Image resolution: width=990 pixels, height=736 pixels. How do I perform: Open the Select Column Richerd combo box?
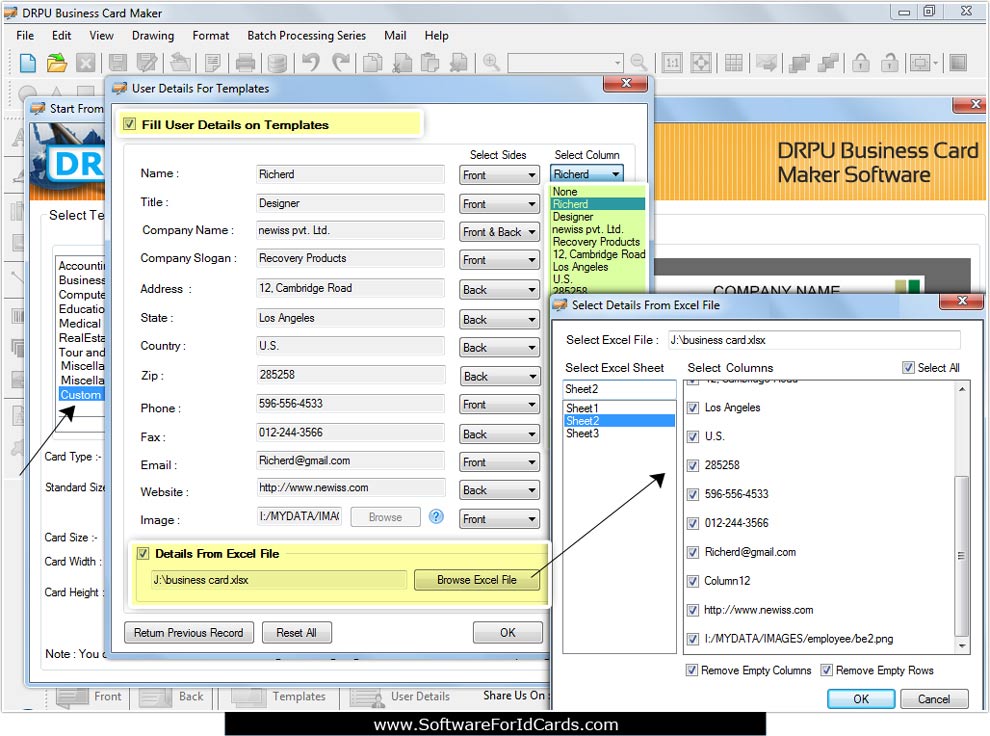[x=587, y=174]
